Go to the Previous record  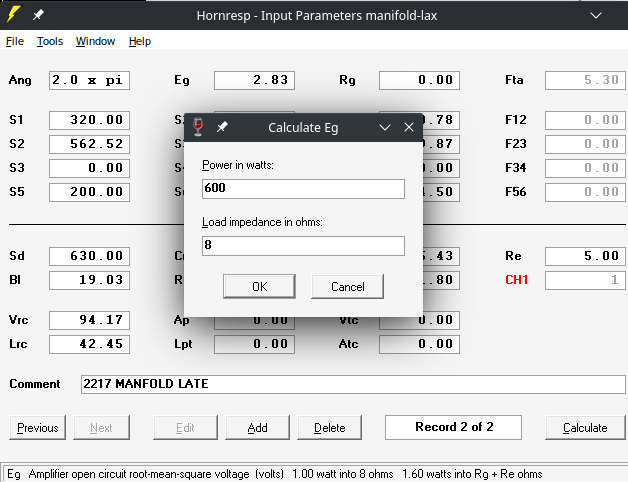(x=38, y=428)
